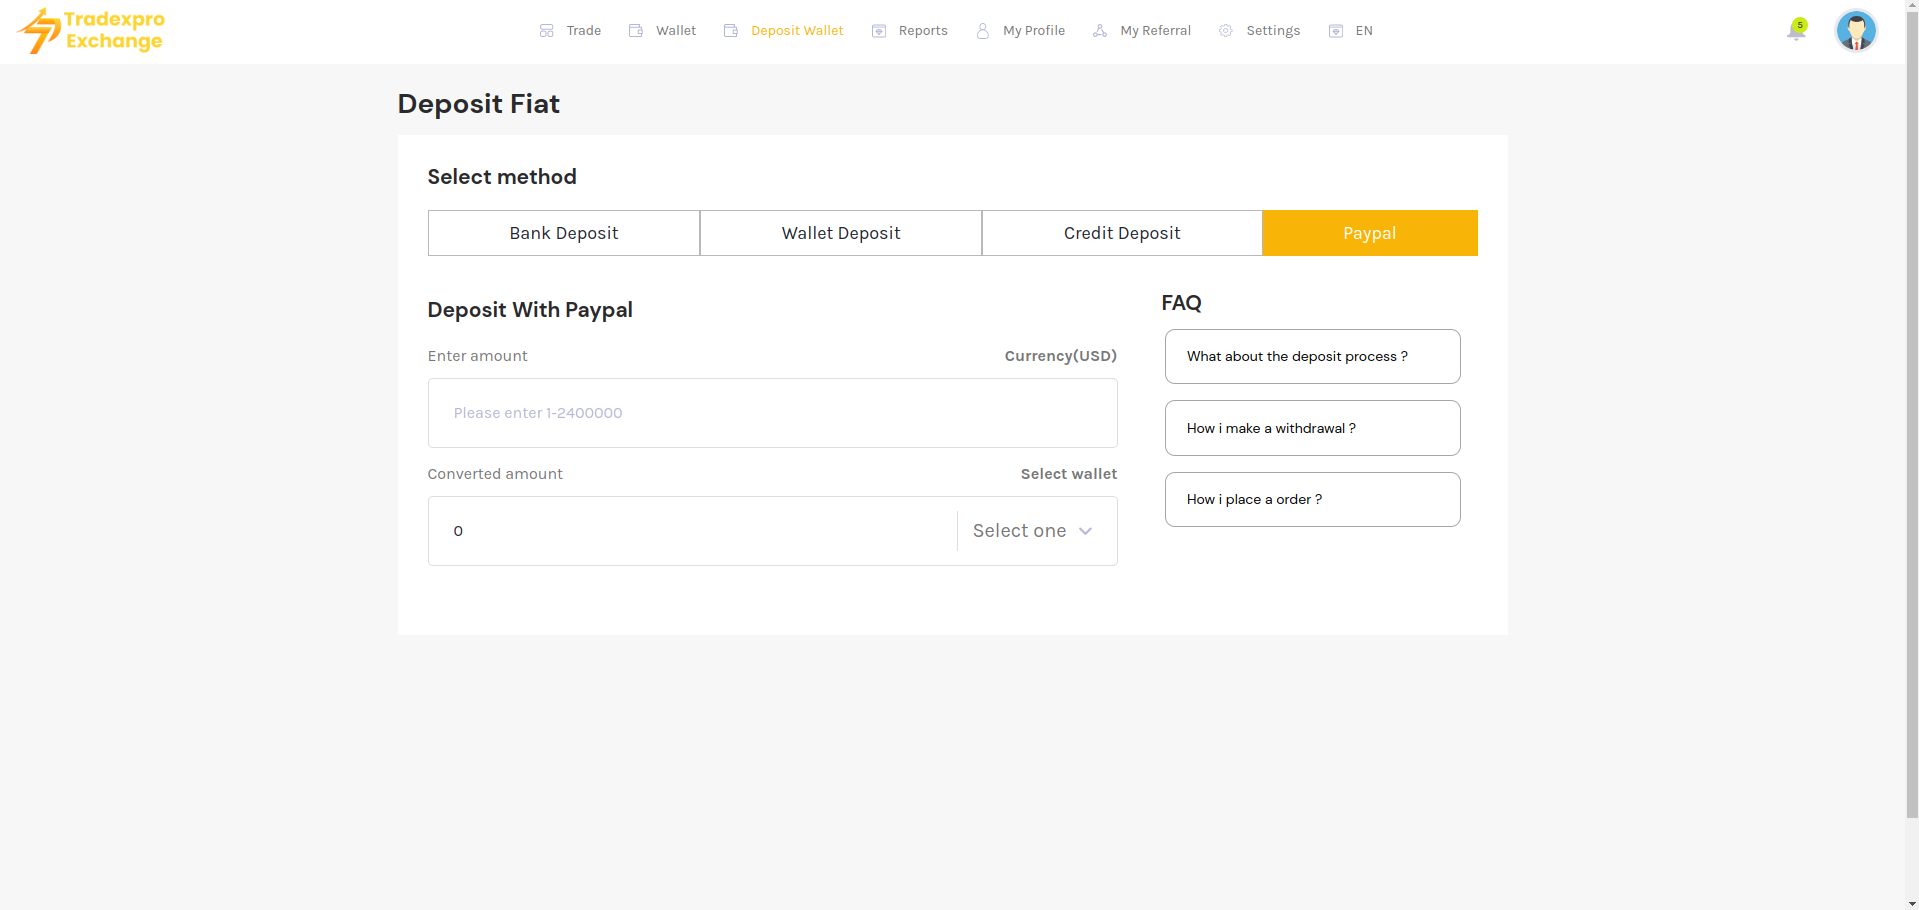Switch to Bank Deposit method
1919x910 pixels.
(563, 233)
